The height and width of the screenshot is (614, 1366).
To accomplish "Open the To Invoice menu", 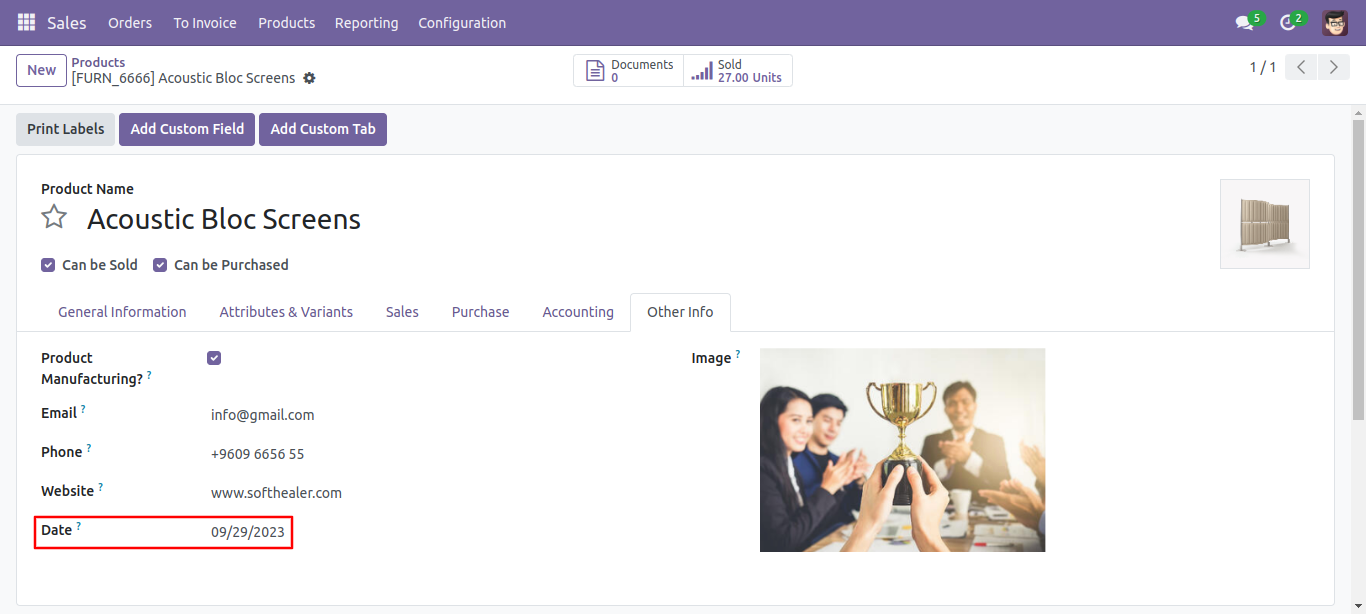I will (x=205, y=22).
